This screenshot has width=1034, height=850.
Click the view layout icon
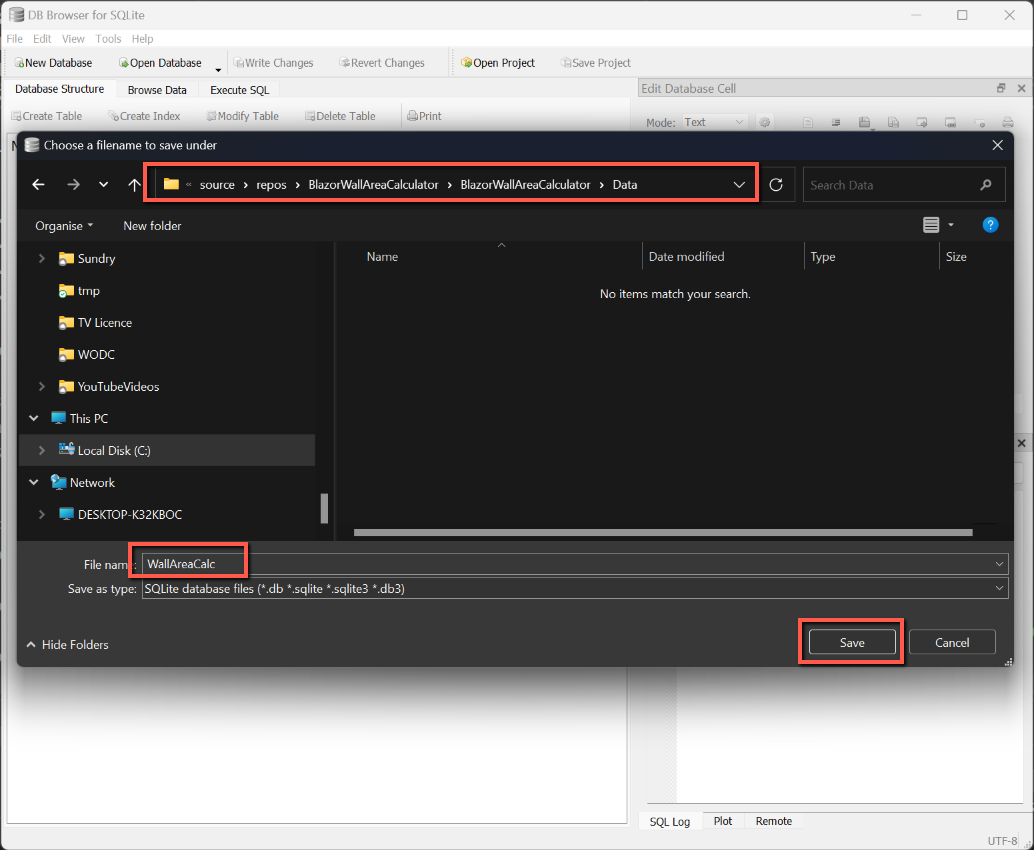[931, 226]
